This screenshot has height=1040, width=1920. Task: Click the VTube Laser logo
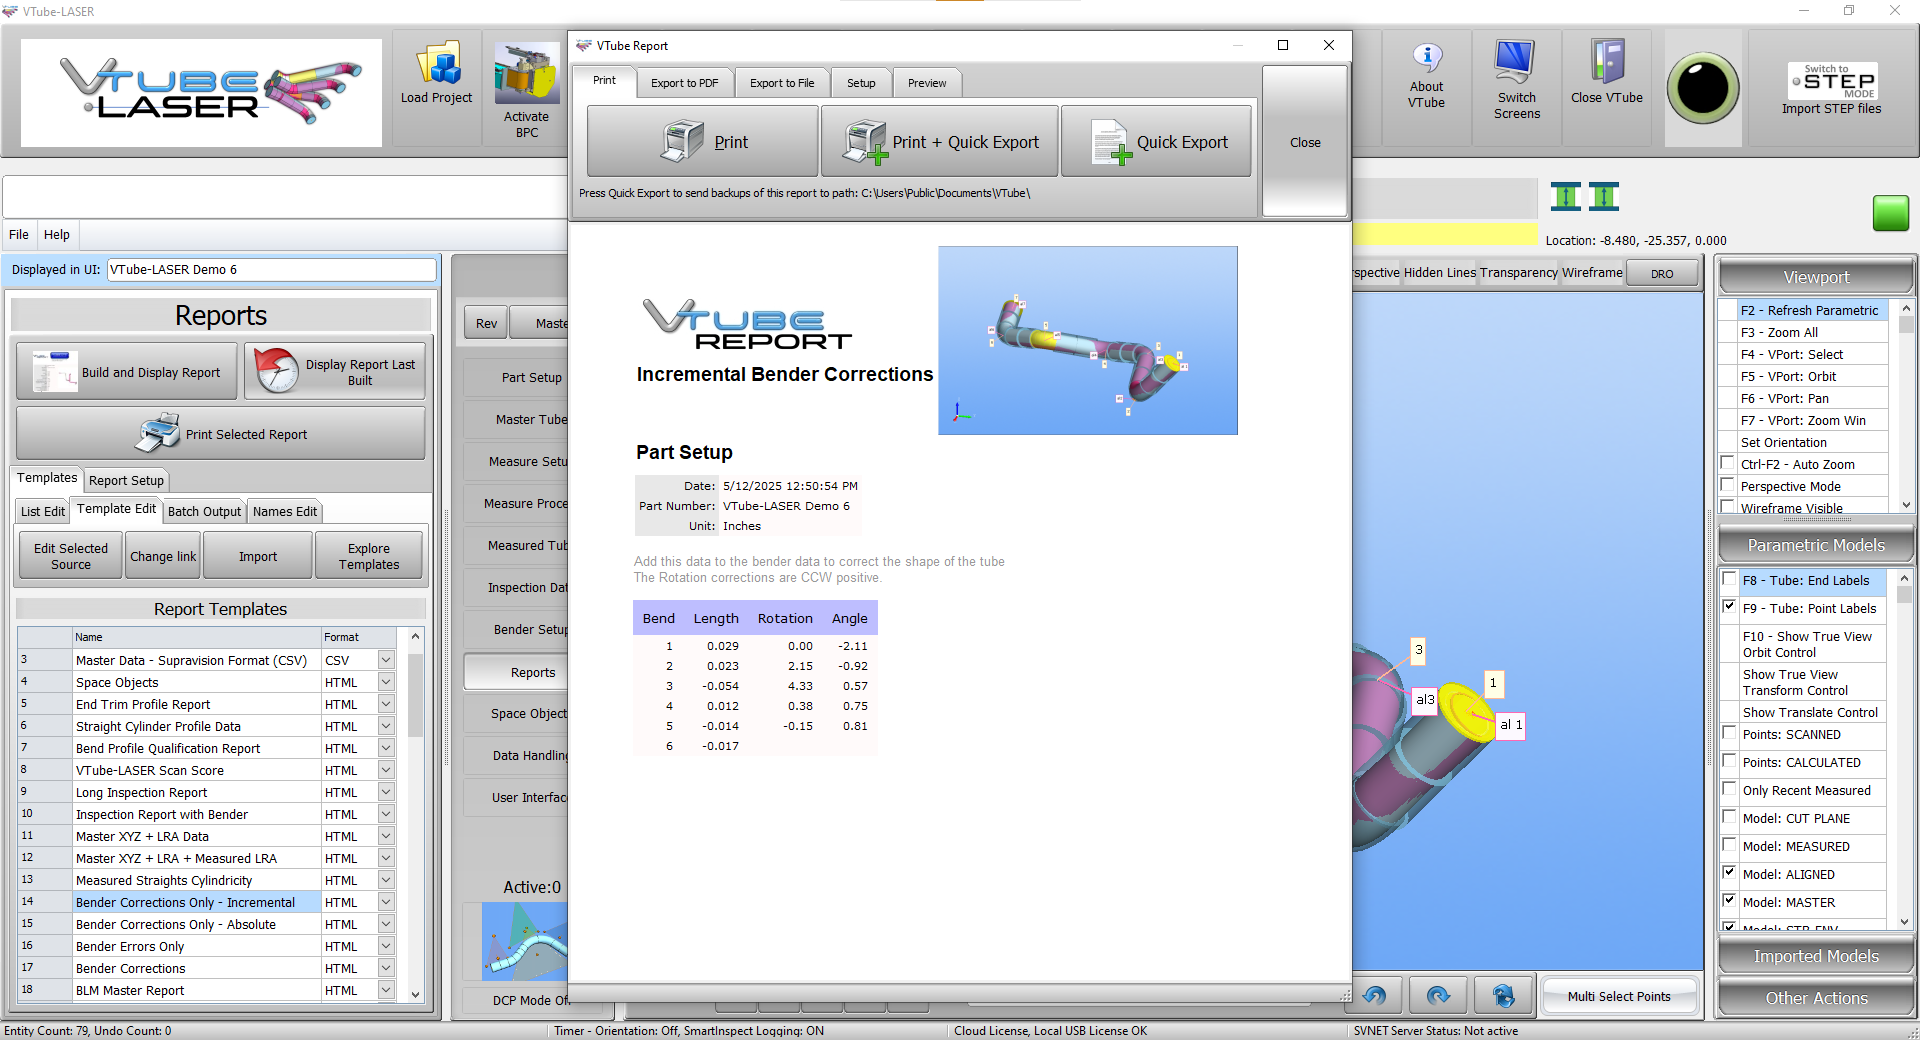201,93
